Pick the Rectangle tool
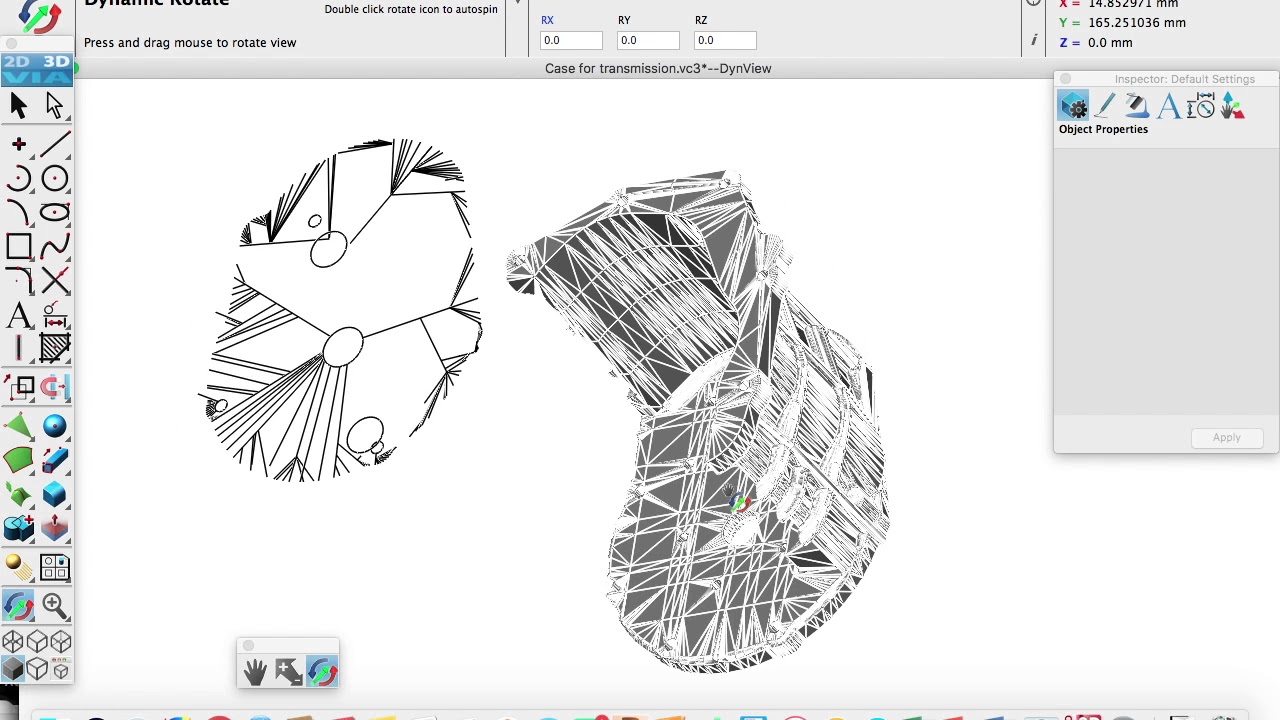 [x=18, y=246]
